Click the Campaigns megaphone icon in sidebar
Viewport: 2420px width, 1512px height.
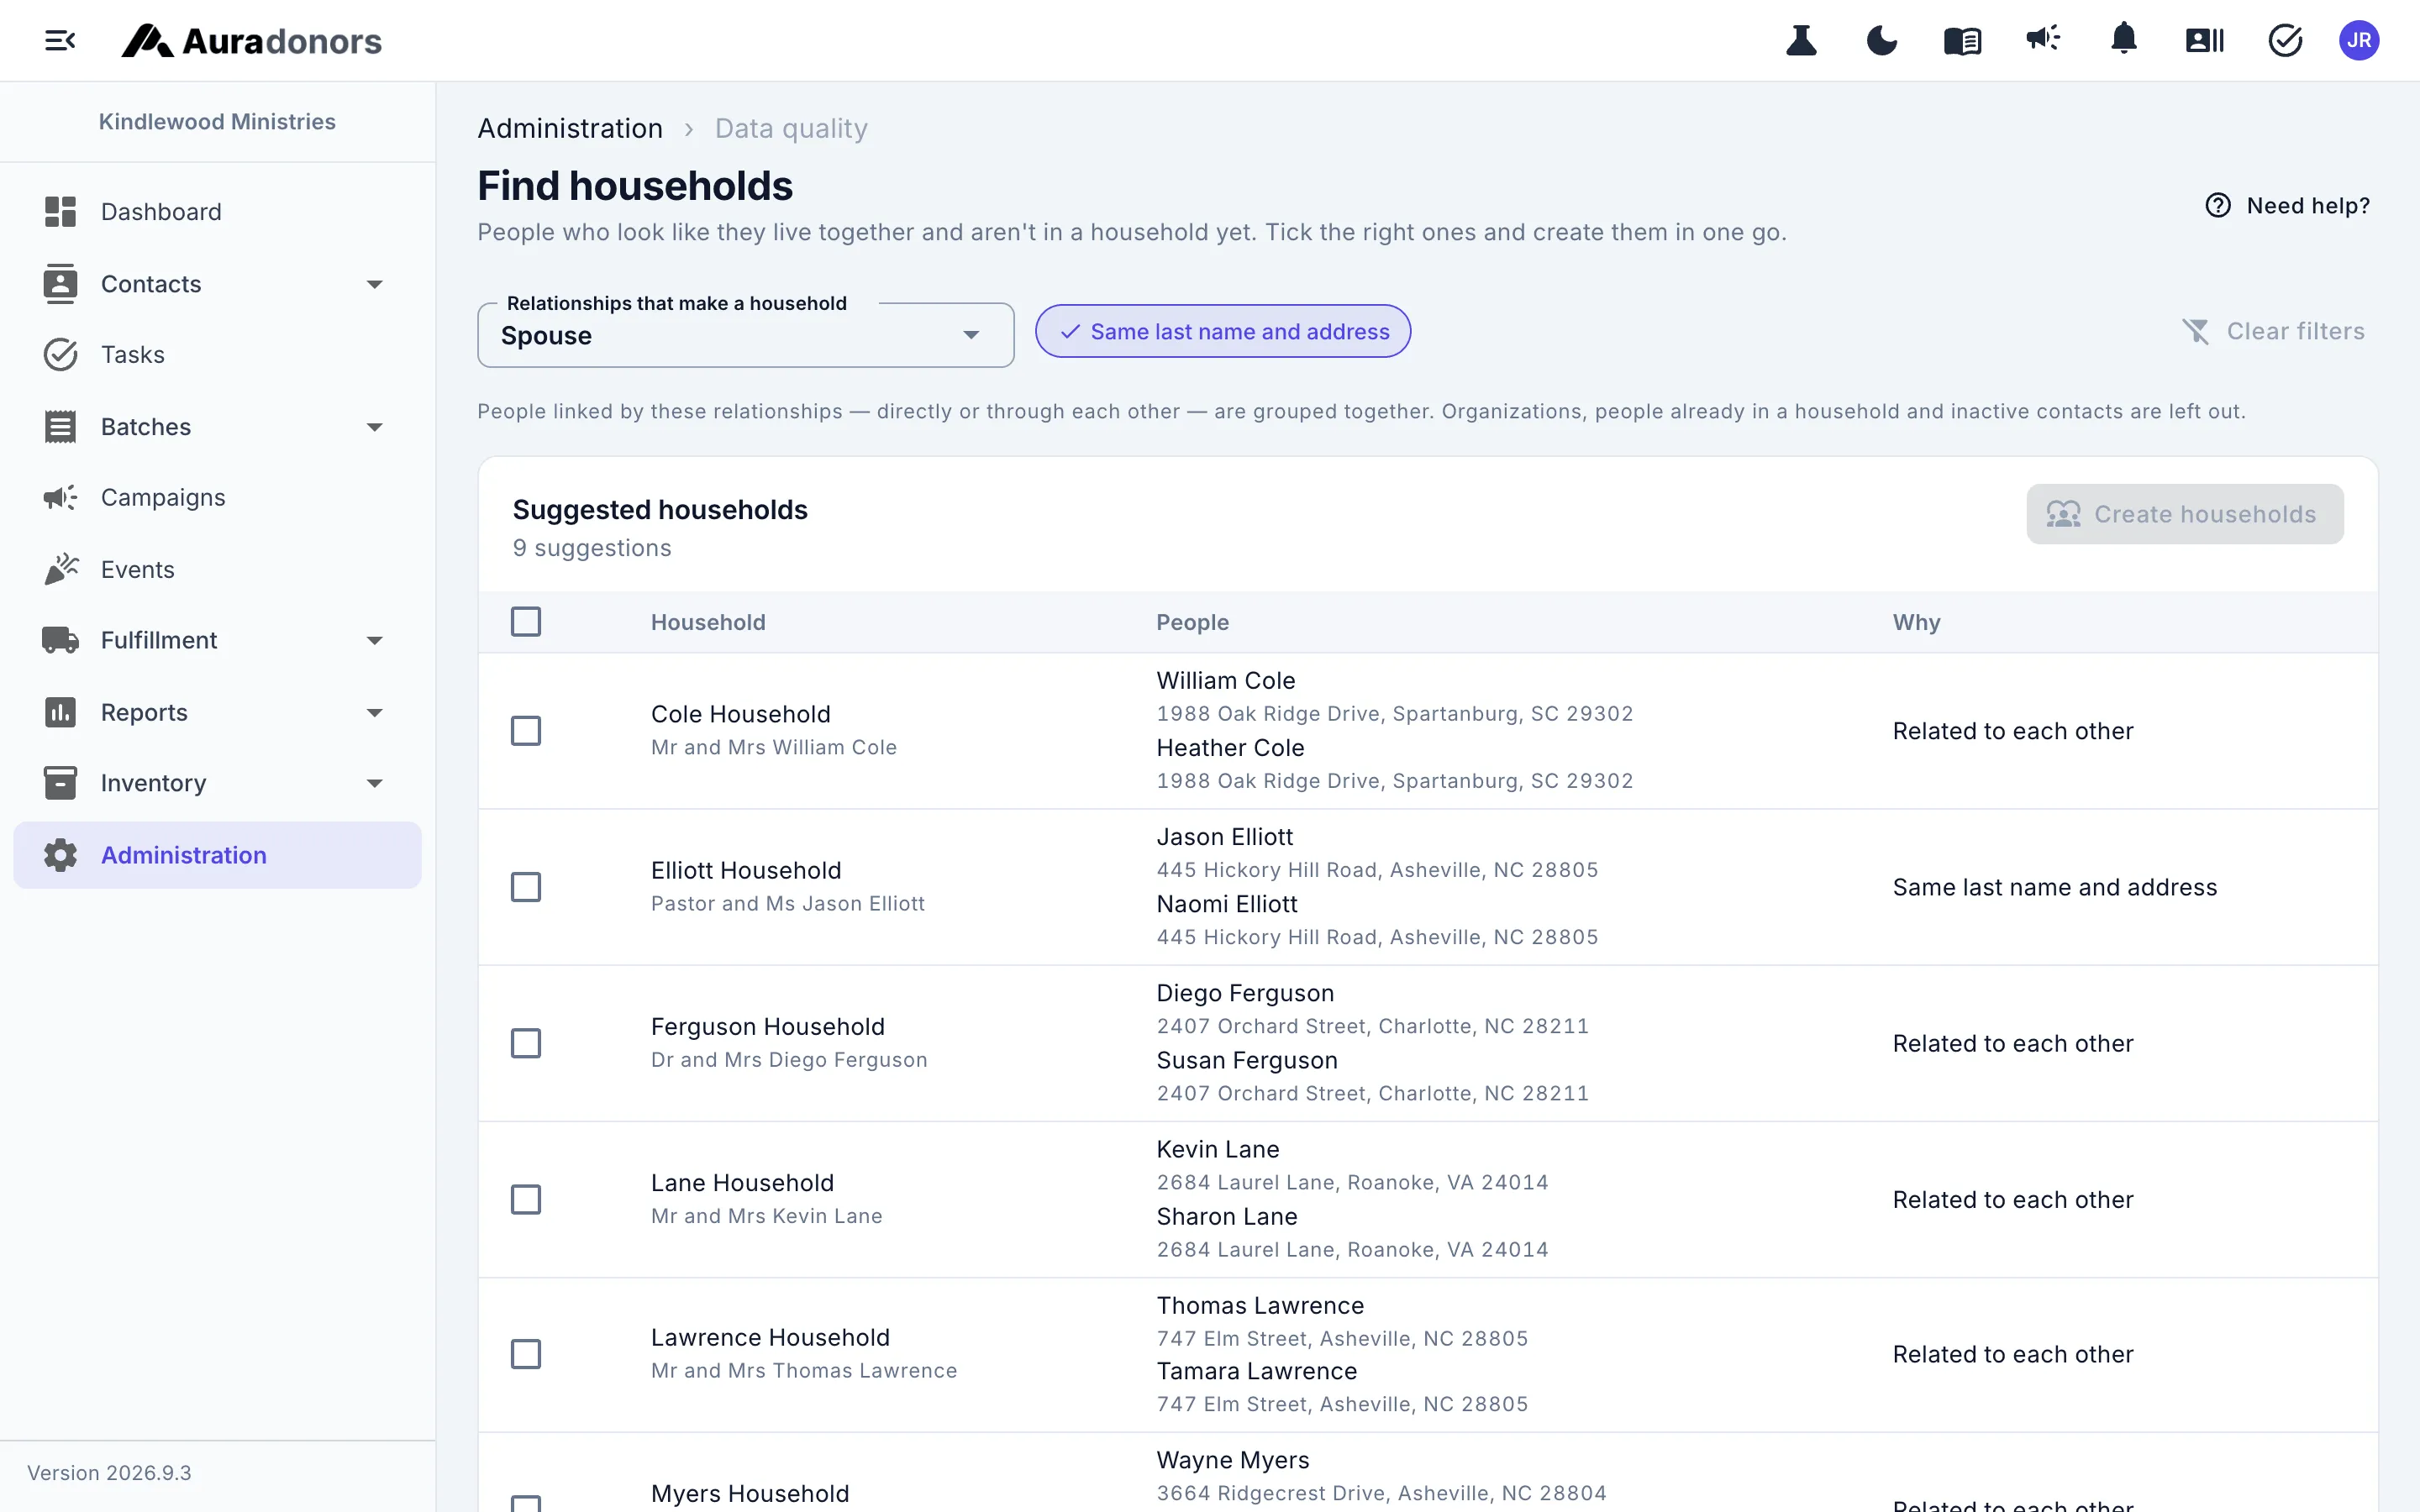tap(60, 498)
